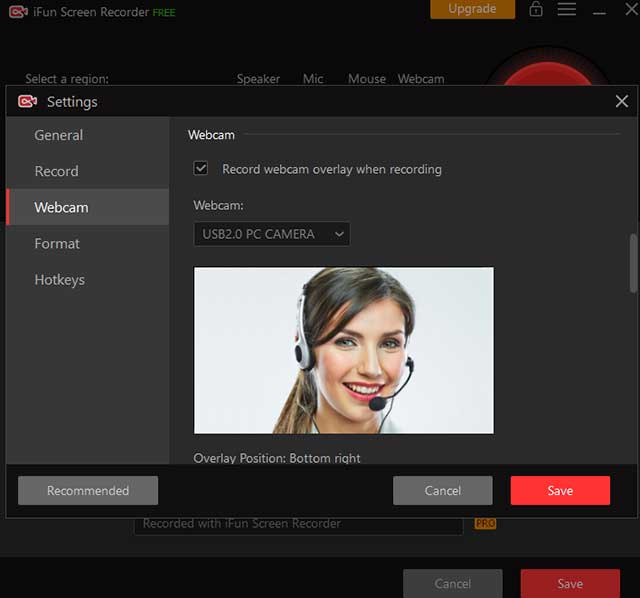Toggle the Mic option in main window
Viewport: 640px width, 598px height.
[x=313, y=79]
